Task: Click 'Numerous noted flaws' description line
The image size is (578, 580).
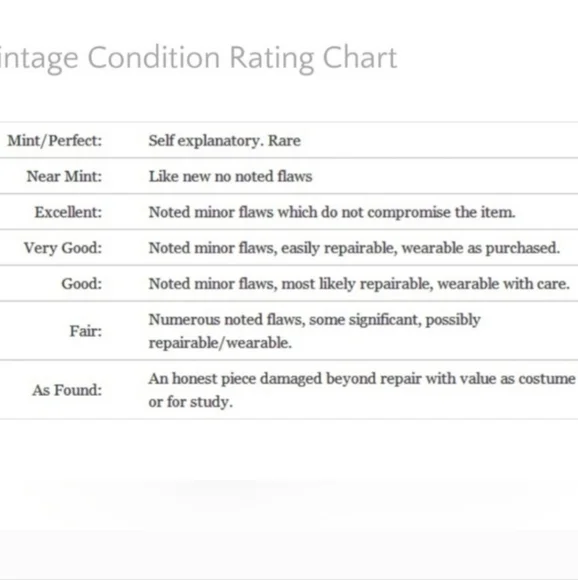Action: [314, 319]
